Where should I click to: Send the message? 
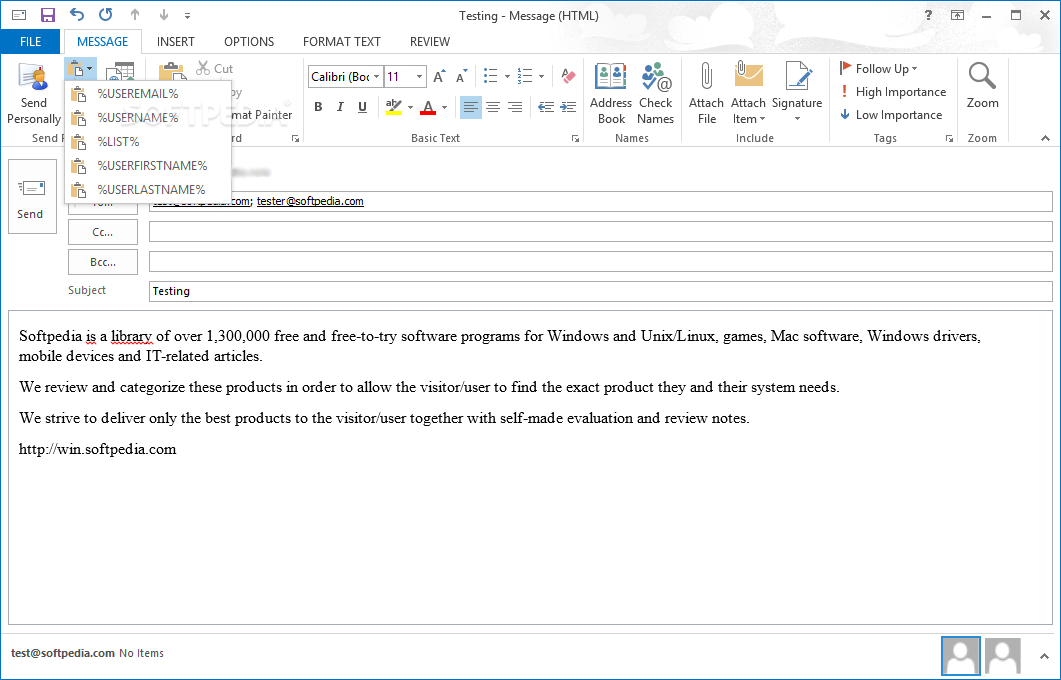click(x=32, y=196)
